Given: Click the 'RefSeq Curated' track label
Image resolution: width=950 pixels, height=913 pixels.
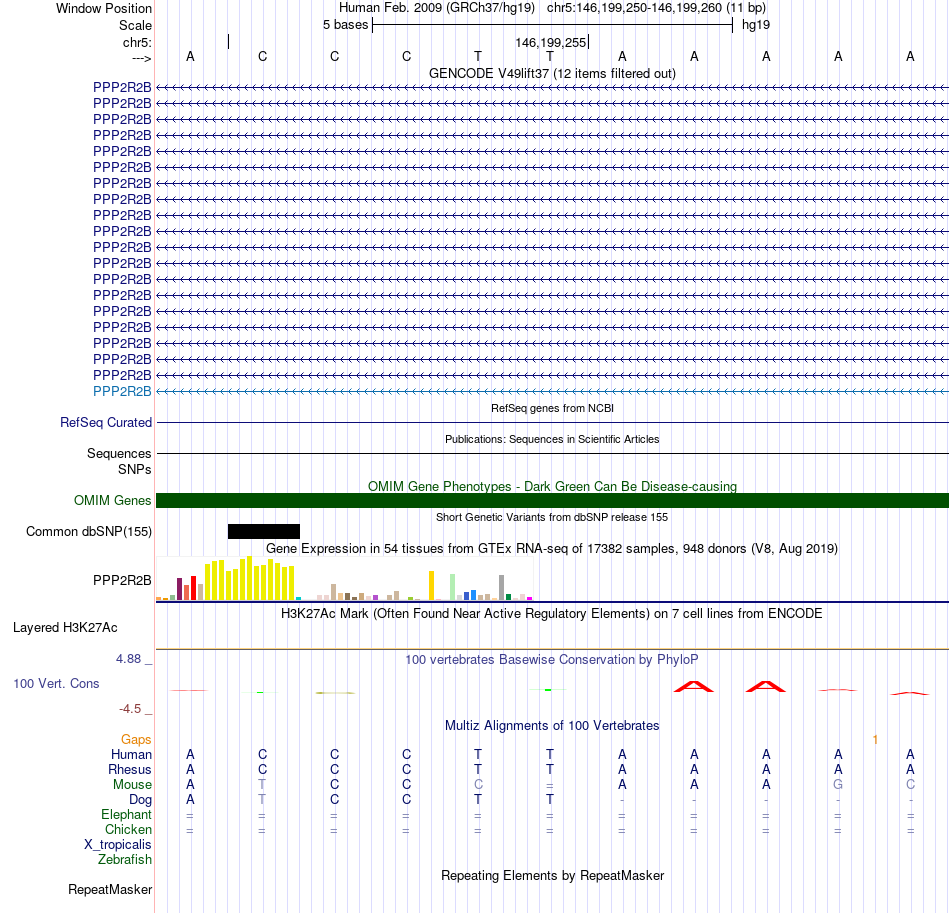Looking at the screenshot, I should pos(105,422).
